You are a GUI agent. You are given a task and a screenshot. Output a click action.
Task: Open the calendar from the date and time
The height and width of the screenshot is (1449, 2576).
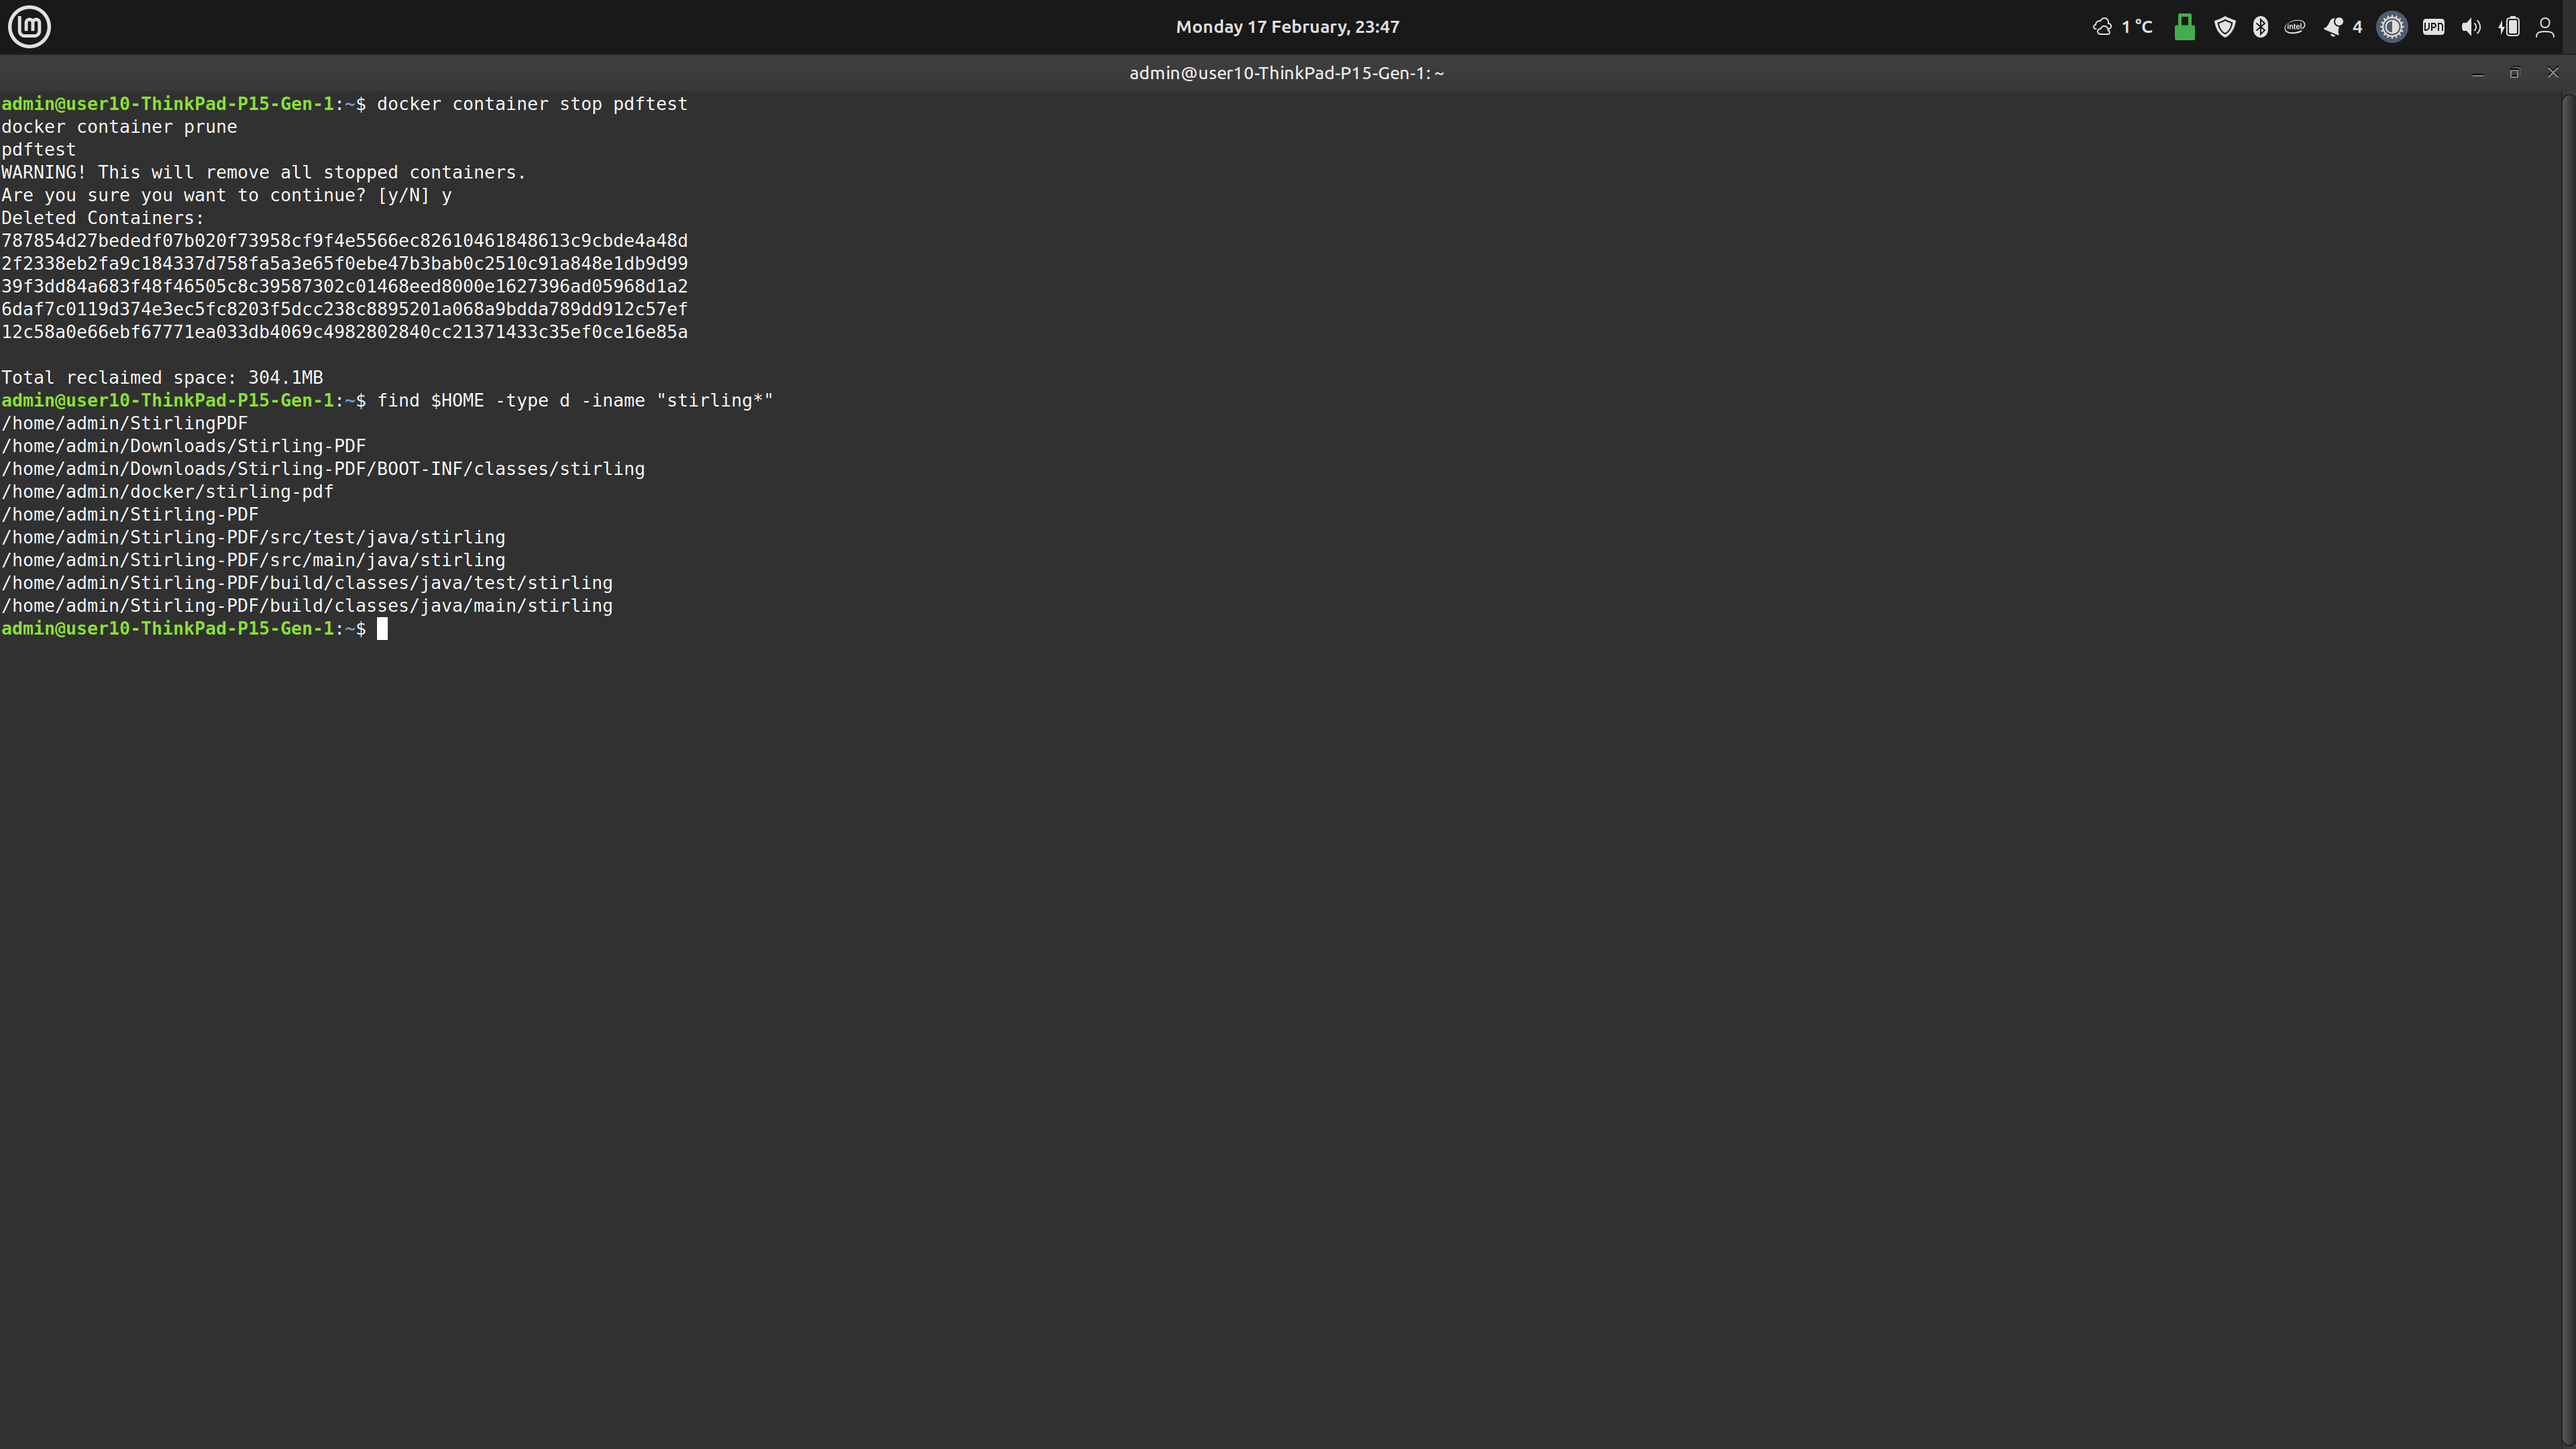[1287, 27]
